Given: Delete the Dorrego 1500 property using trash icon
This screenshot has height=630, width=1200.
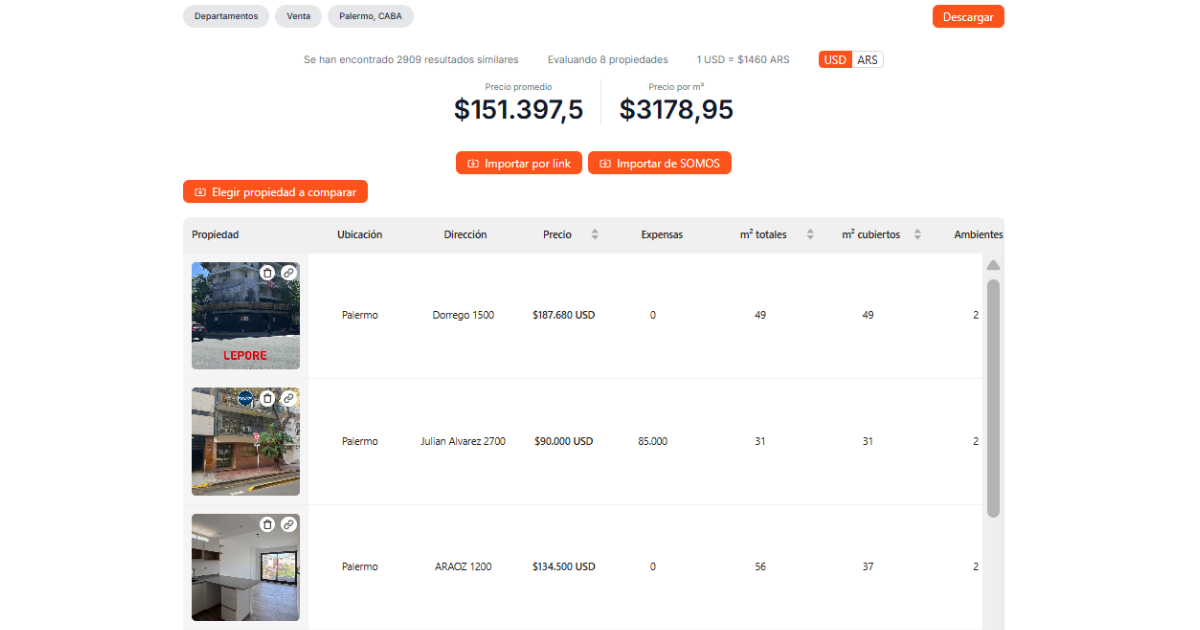Looking at the screenshot, I should tap(267, 272).
